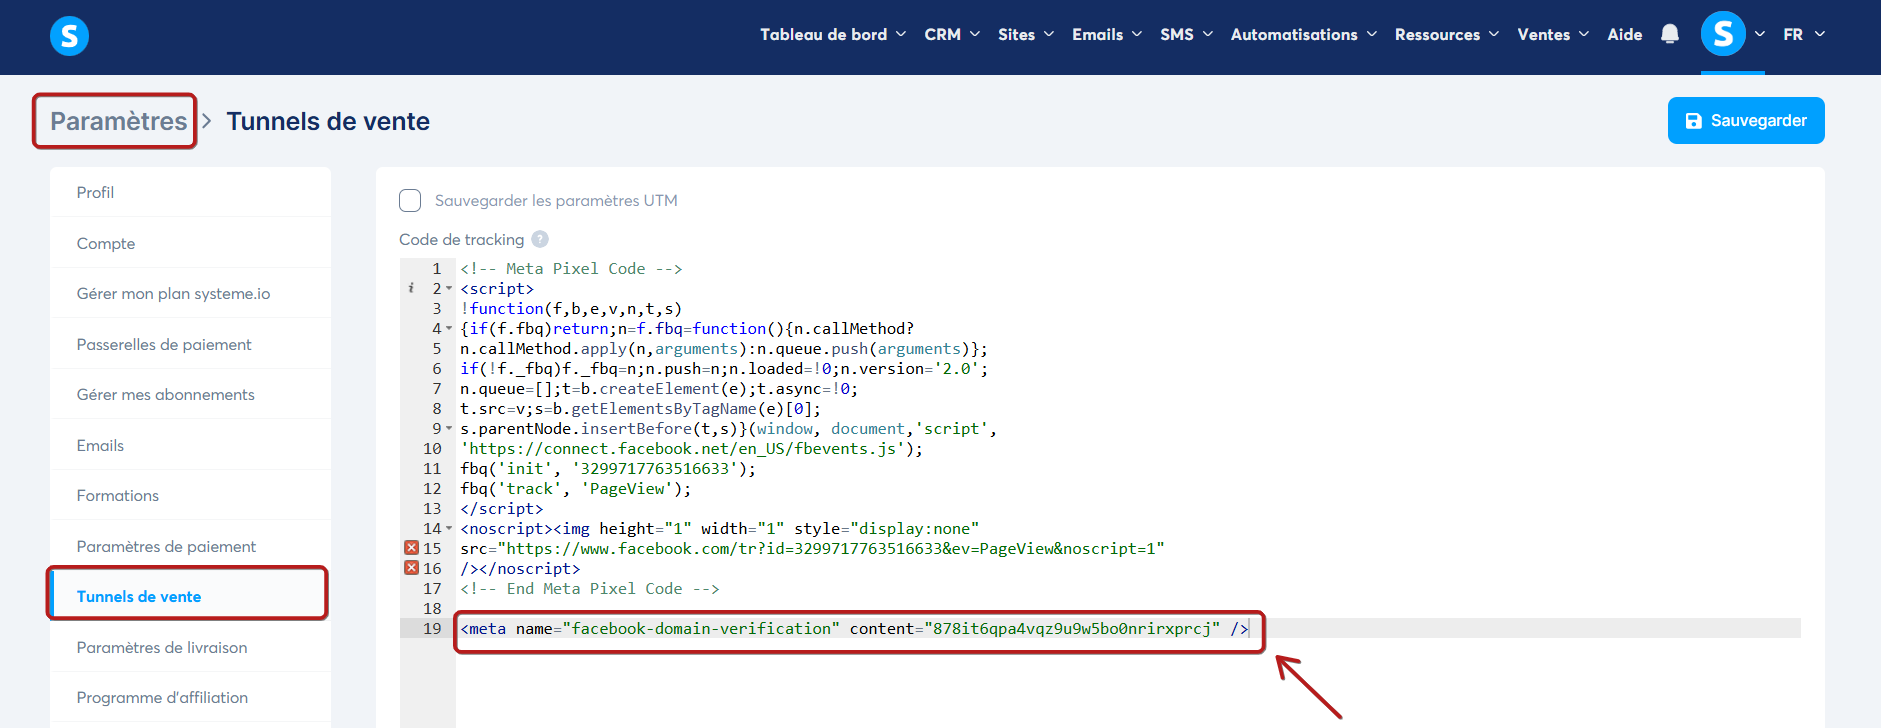Click the help icon beside Code de tracking
The height and width of the screenshot is (728, 1881).
point(540,239)
